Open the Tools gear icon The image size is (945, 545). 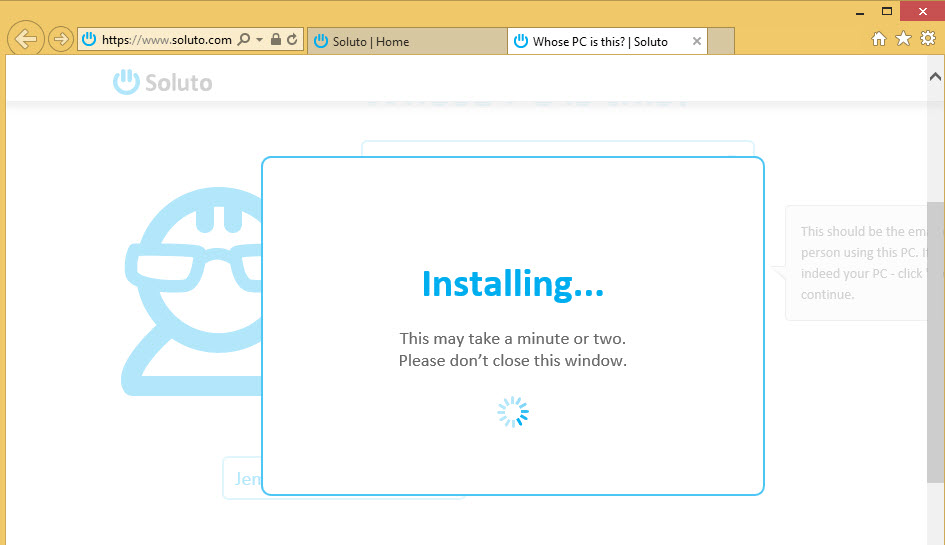coord(928,39)
